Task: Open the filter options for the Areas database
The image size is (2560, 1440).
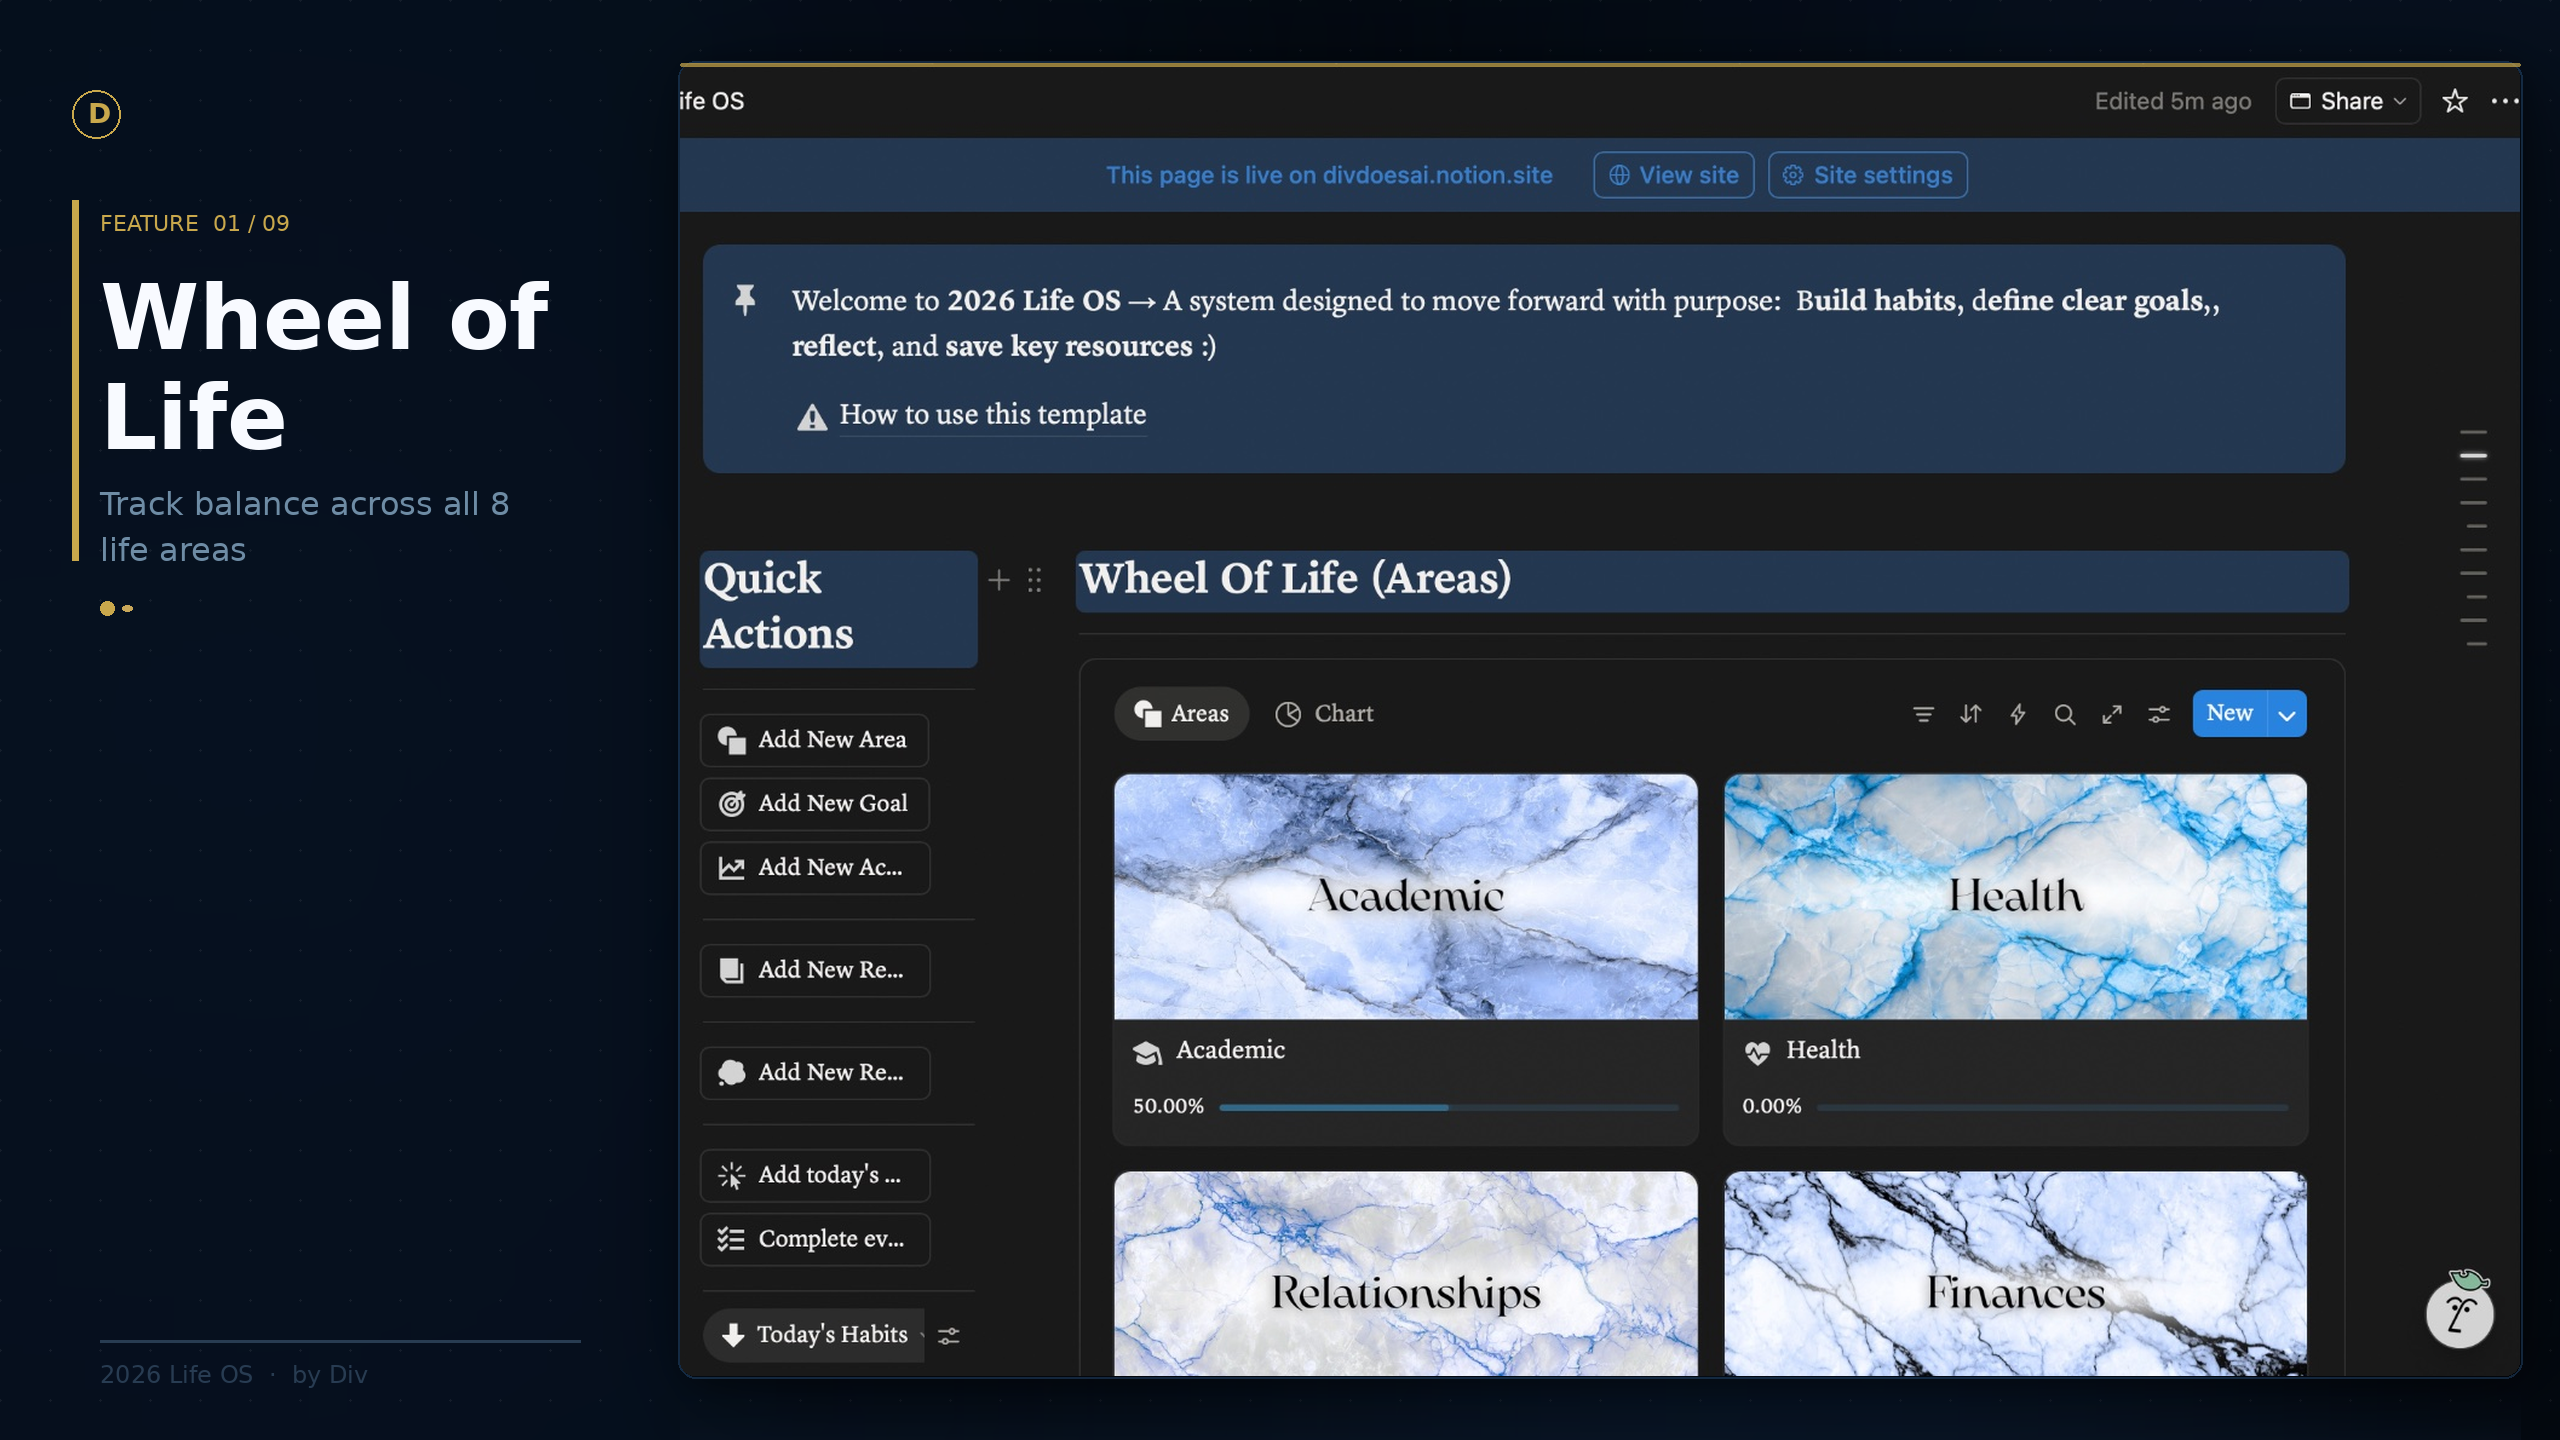Action: click(1922, 714)
